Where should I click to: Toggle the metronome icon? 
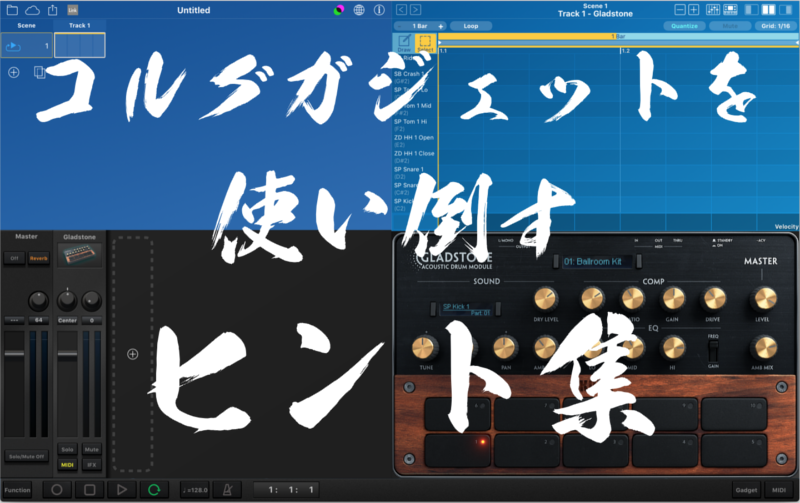[x=228, y=490]
